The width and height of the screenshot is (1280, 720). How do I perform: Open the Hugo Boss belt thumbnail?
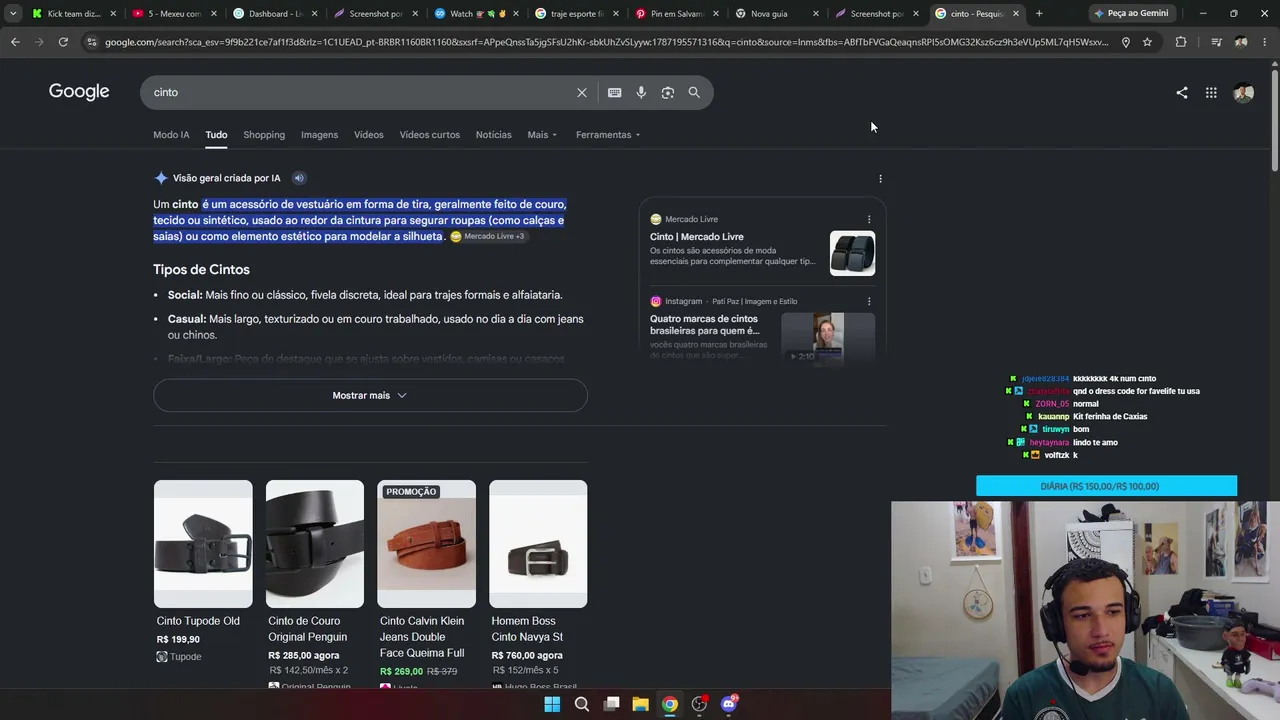[538, 544]
